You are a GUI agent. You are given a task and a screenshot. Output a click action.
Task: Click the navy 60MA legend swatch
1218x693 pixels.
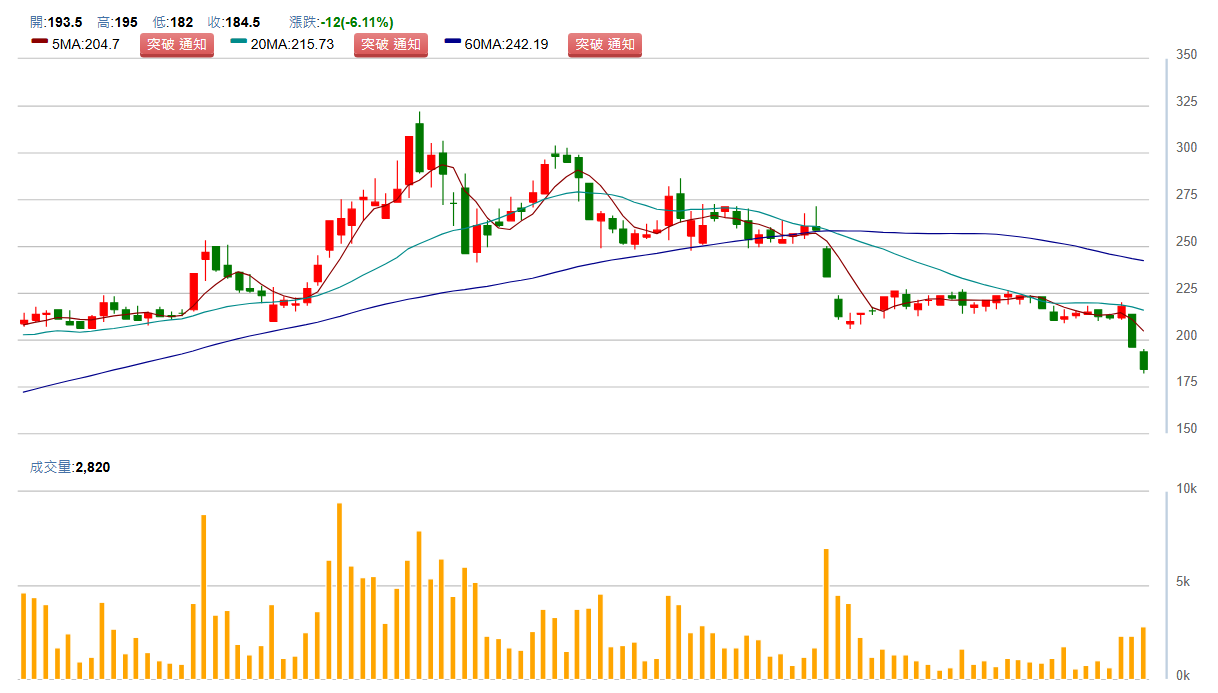tap(453, 42)
